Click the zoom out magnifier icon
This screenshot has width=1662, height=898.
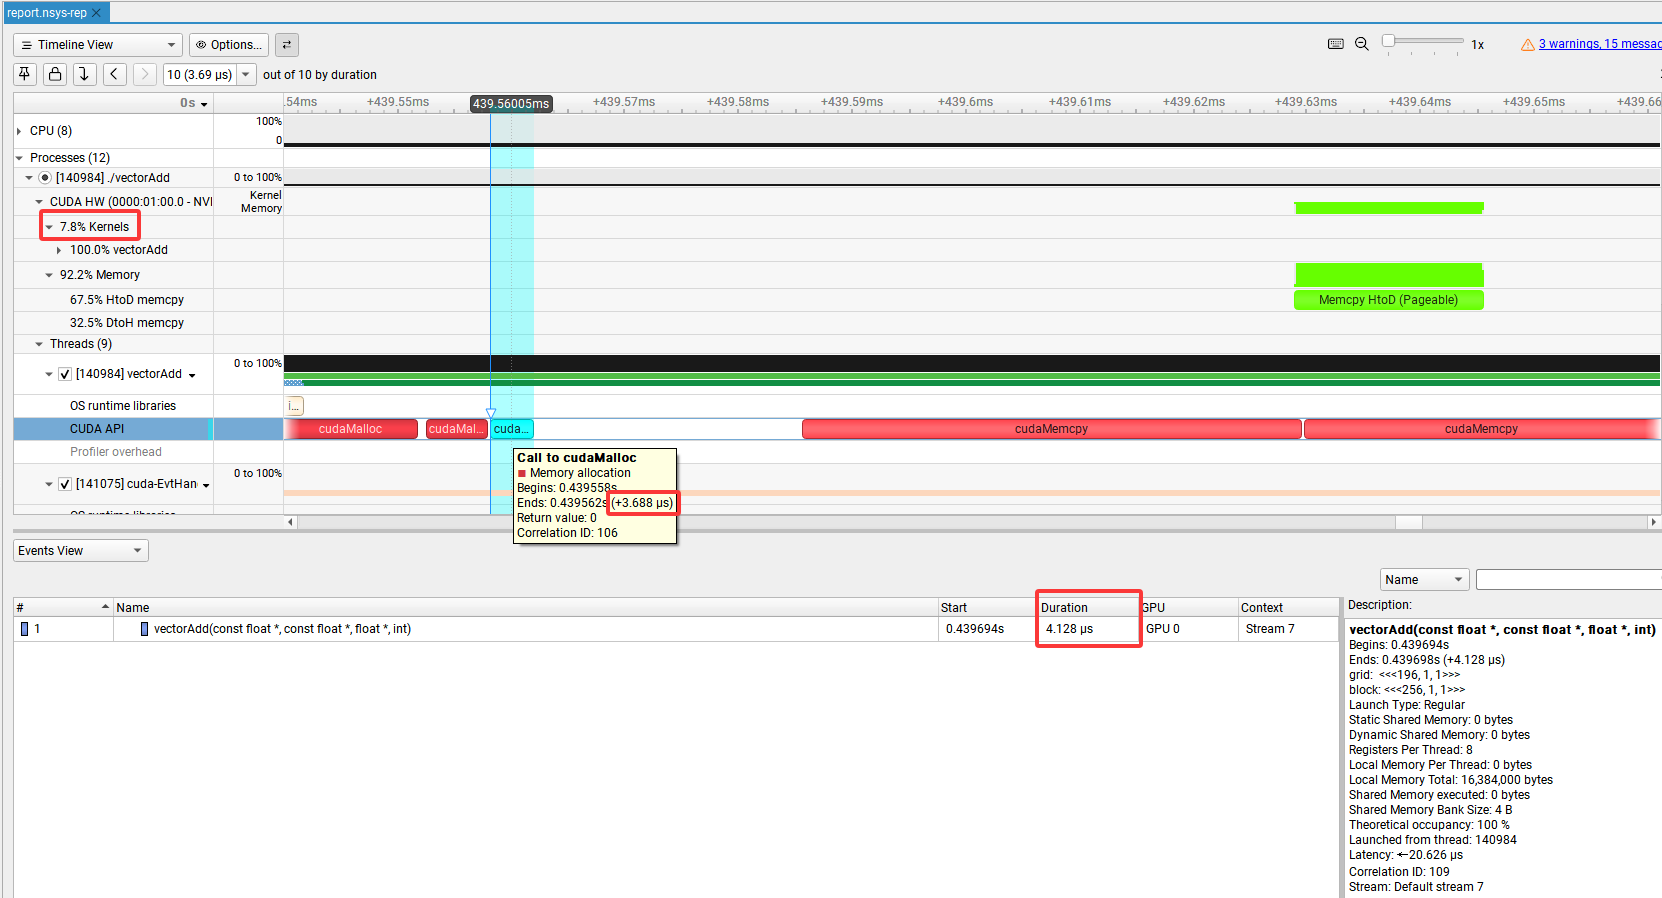click(1361, 44)
